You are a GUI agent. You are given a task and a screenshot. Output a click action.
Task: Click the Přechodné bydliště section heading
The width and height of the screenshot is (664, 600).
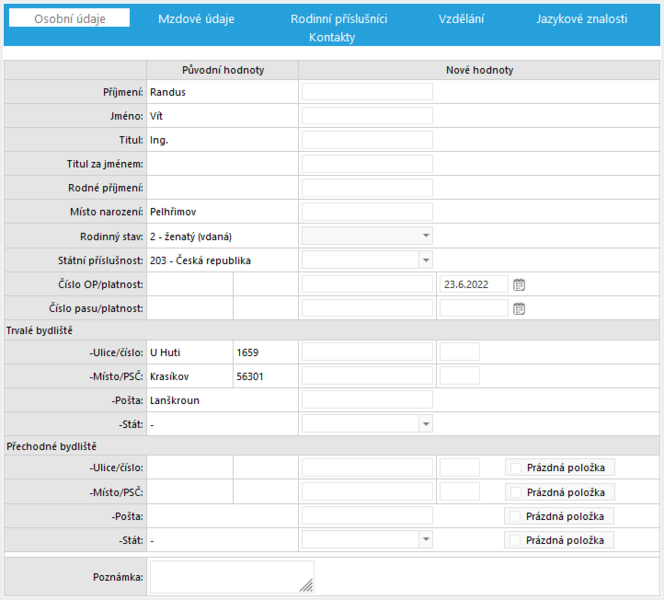pyautogui.click(x=51, y=446)
